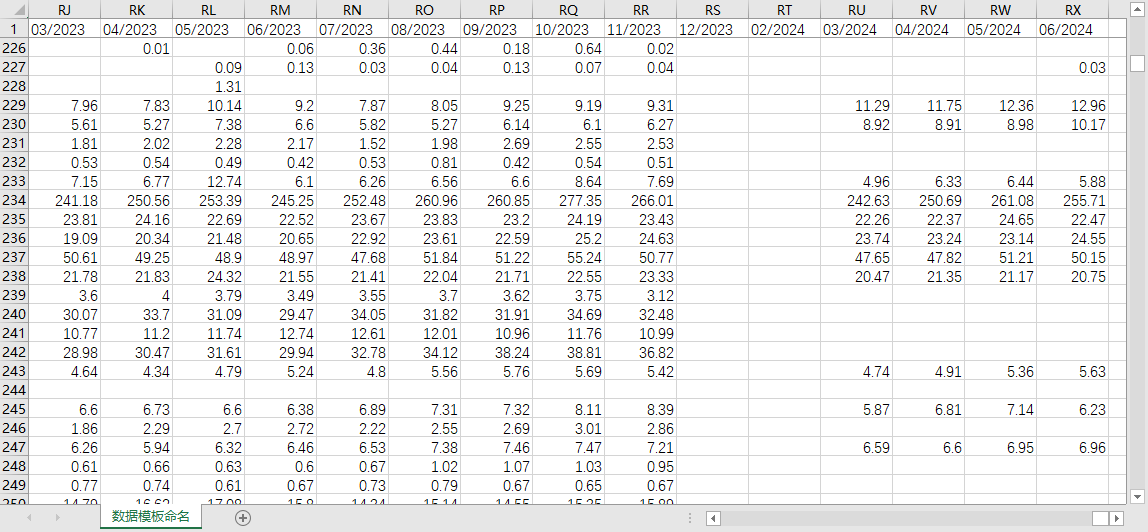Add a new sheet with the plus button

point(243,517)
